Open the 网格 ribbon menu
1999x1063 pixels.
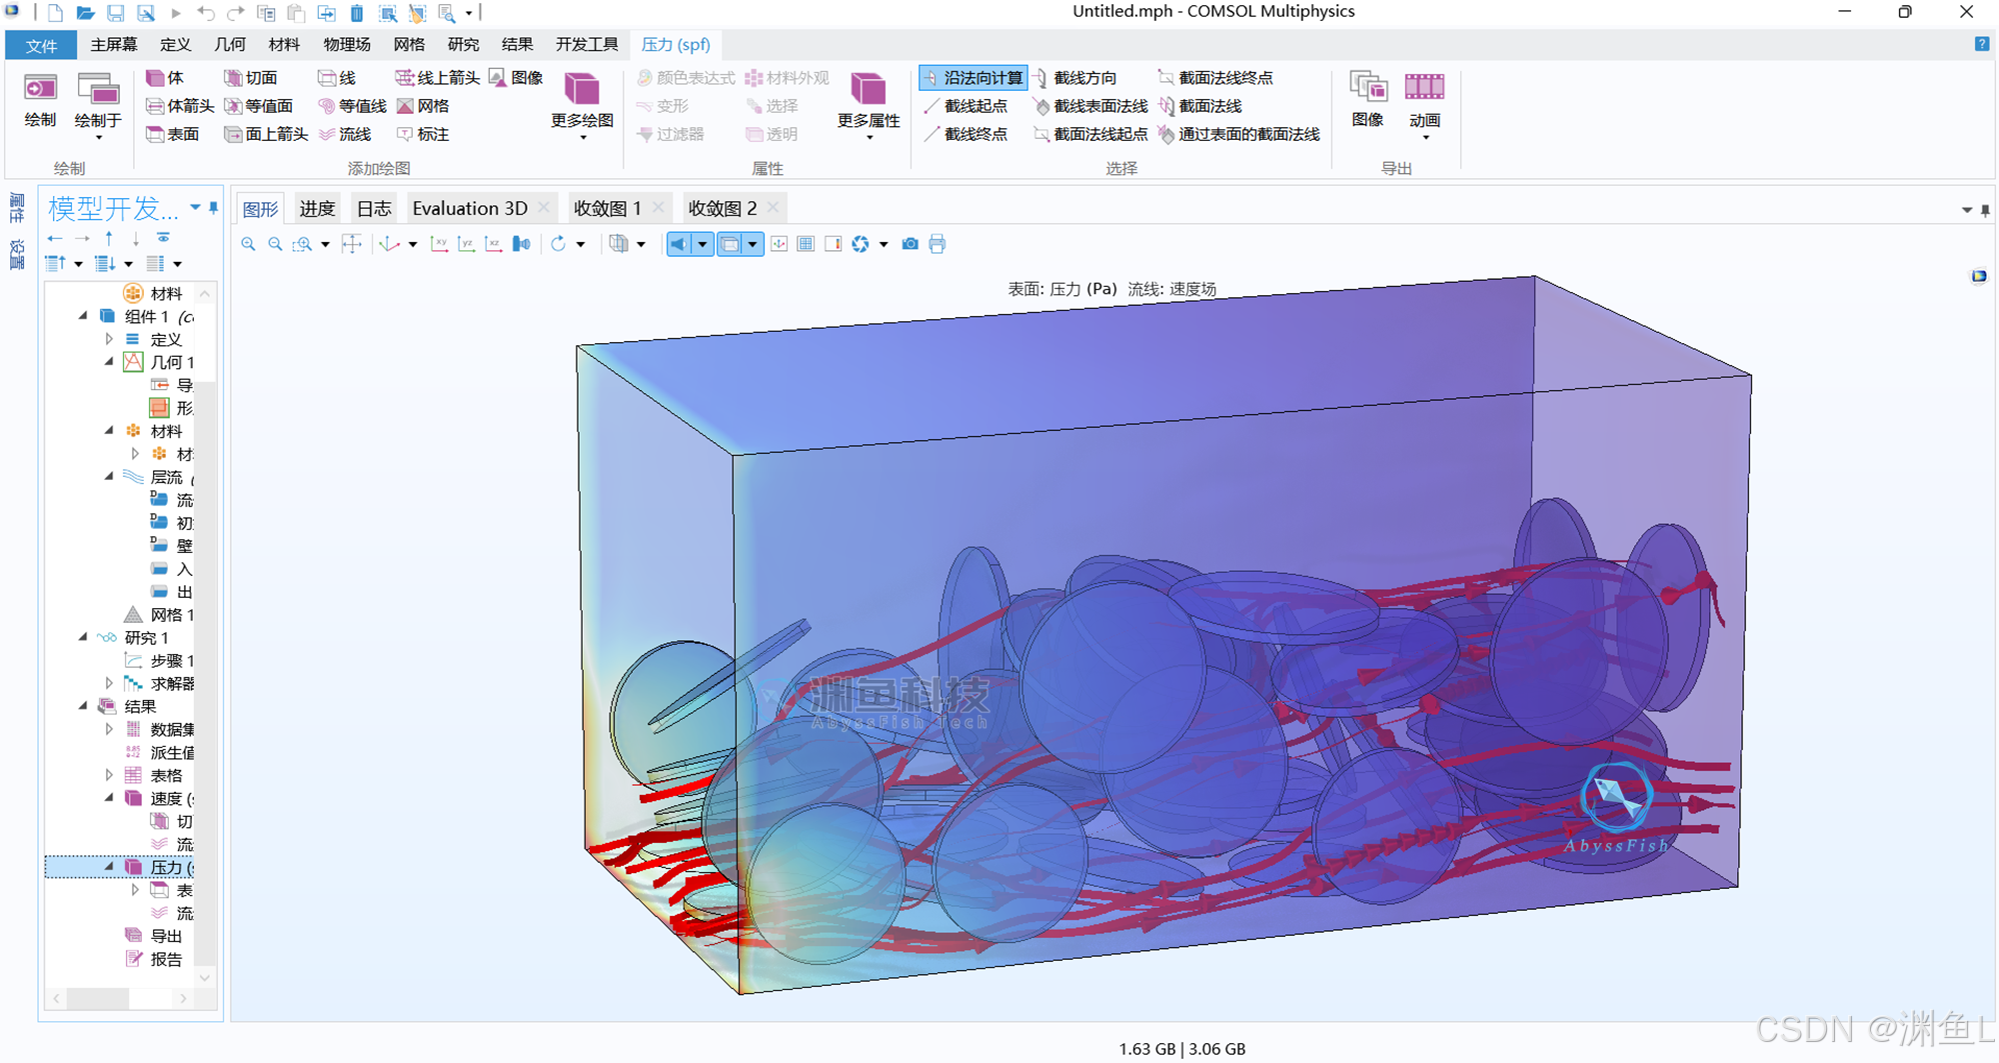tap(408, 44)
